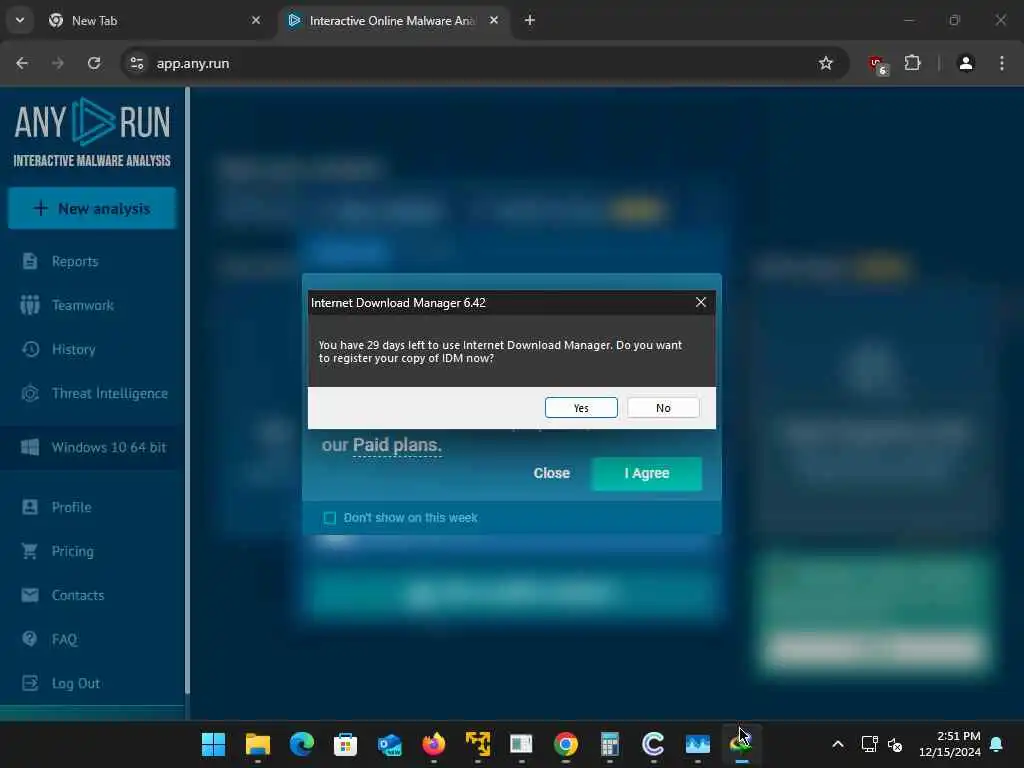
Task: Close the New Tab tab
Action: pos(256,20)
